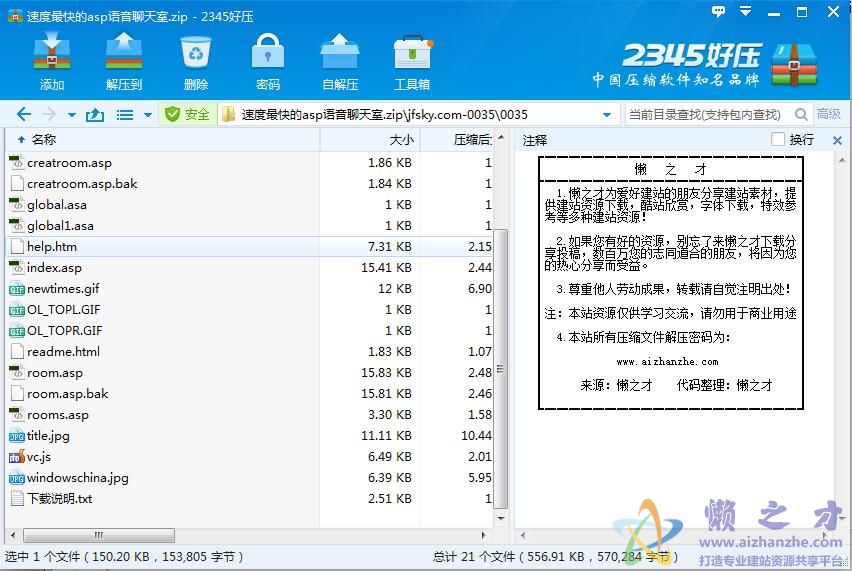Expand the address path dropdown
The image size is (852, 571).
607,115
